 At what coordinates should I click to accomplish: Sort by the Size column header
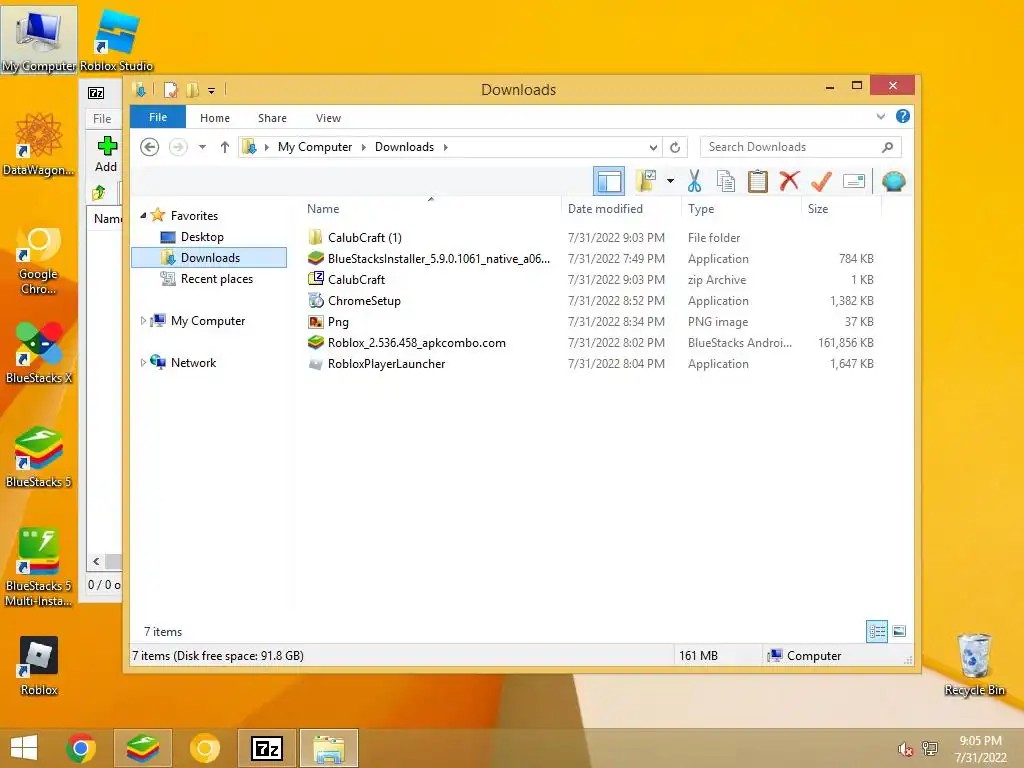(841, 209)
